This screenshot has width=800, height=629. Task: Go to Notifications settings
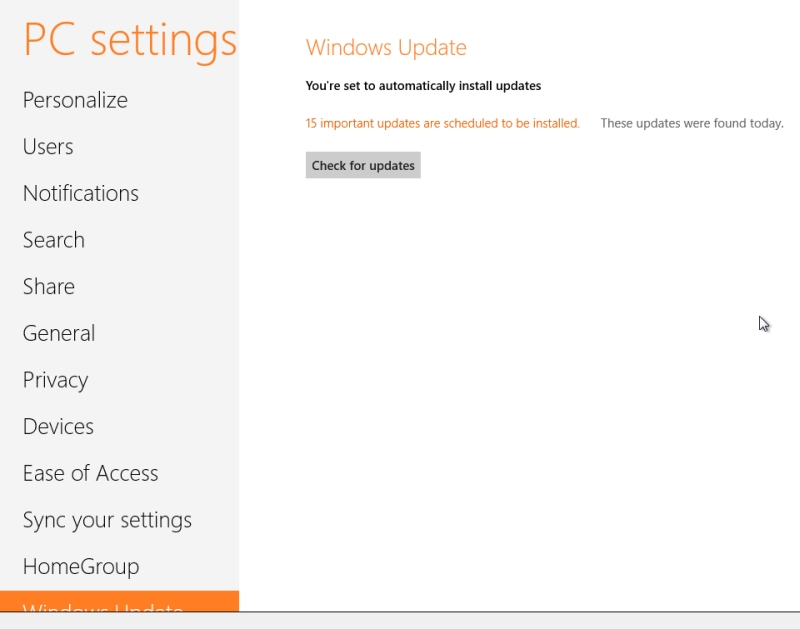pyautogui.click(x=81, y=193)
